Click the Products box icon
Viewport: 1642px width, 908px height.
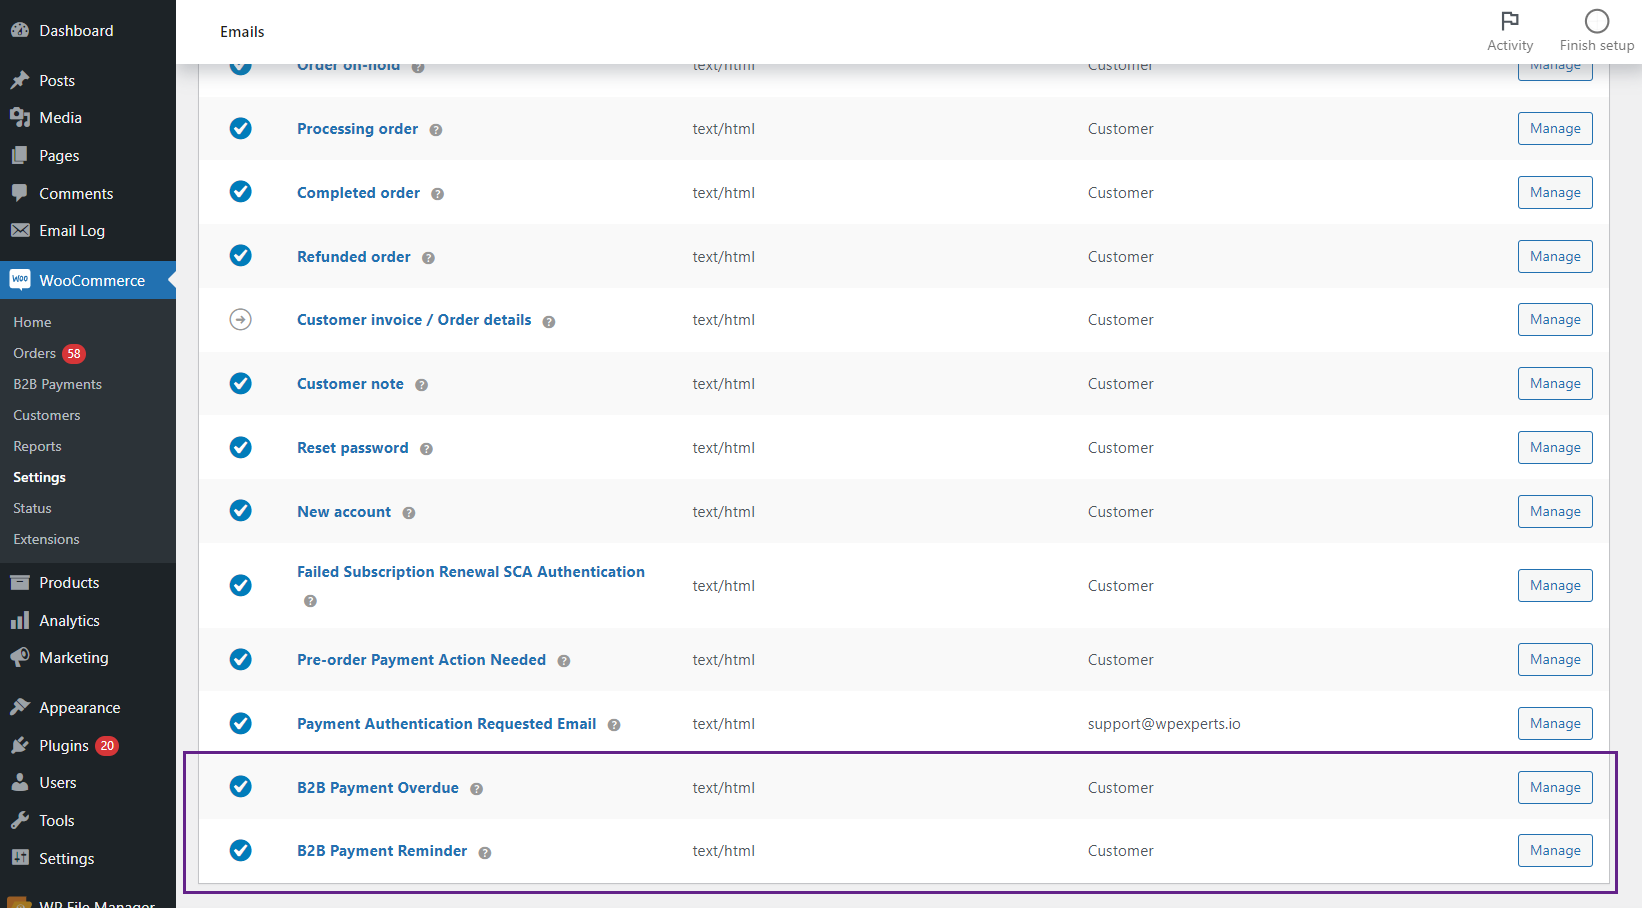point(20,582)
